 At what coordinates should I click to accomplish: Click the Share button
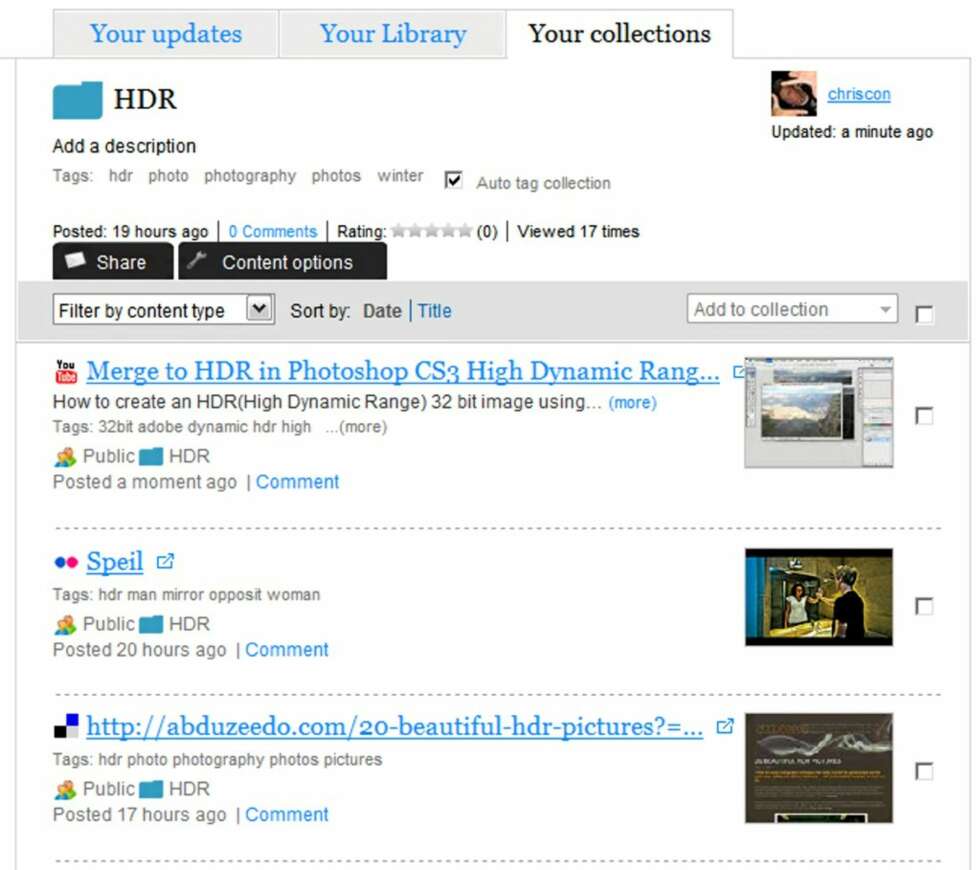[113, 262]
